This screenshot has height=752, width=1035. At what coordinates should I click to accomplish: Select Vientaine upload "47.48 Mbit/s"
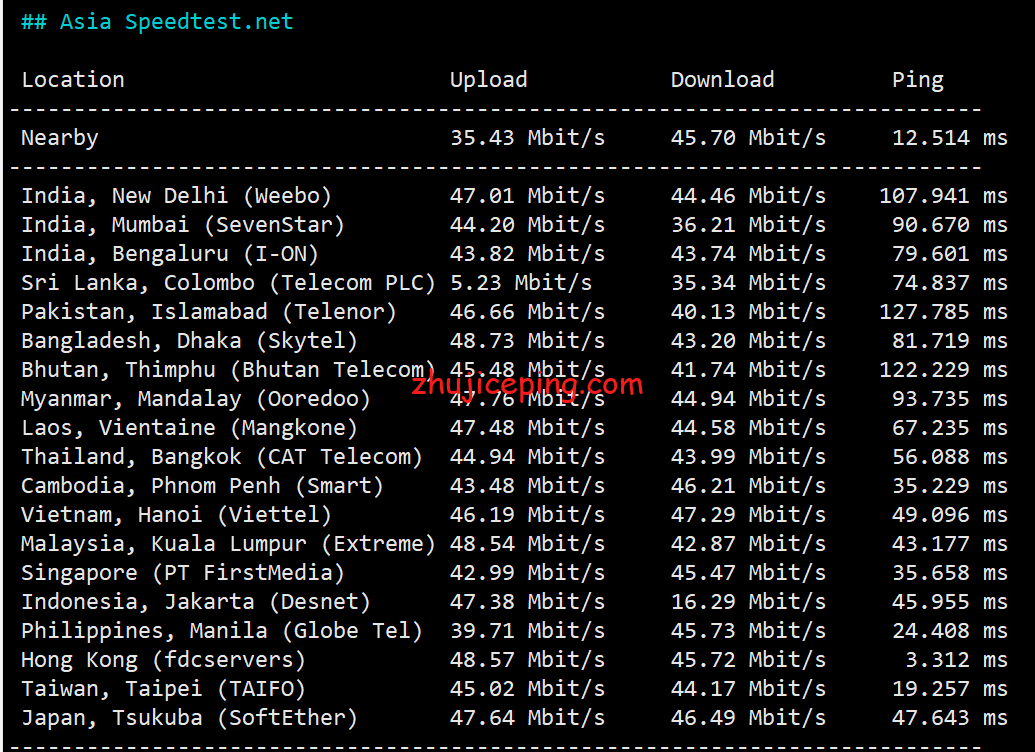tap(527, 428)
